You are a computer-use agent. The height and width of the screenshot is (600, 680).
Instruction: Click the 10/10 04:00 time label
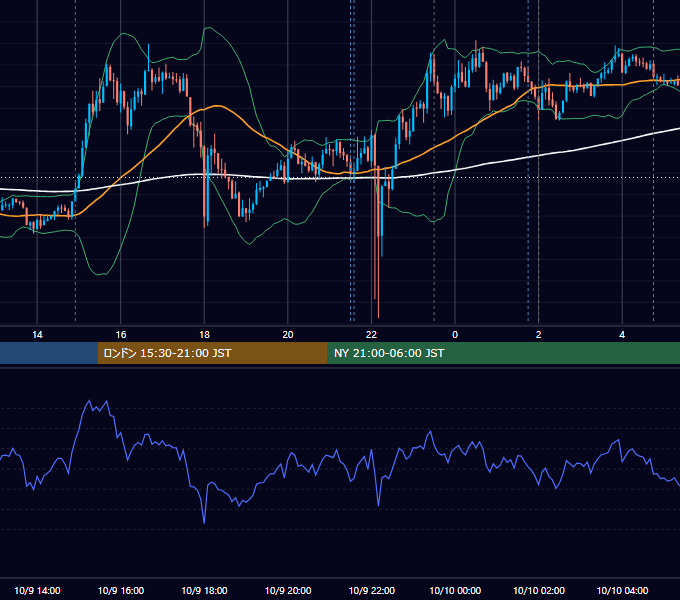tap(622, 590)
